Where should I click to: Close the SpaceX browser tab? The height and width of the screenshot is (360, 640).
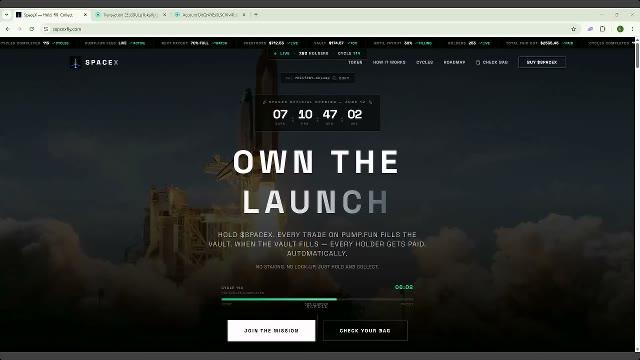coord(85,15)
